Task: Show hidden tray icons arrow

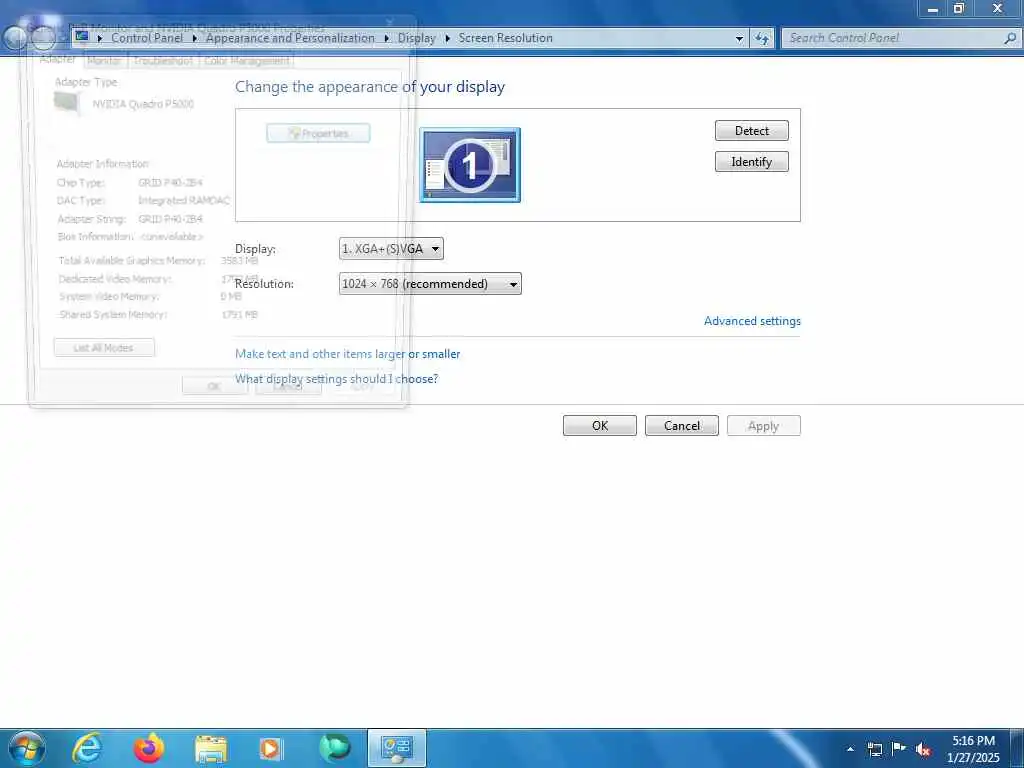Action: (850, 749)
